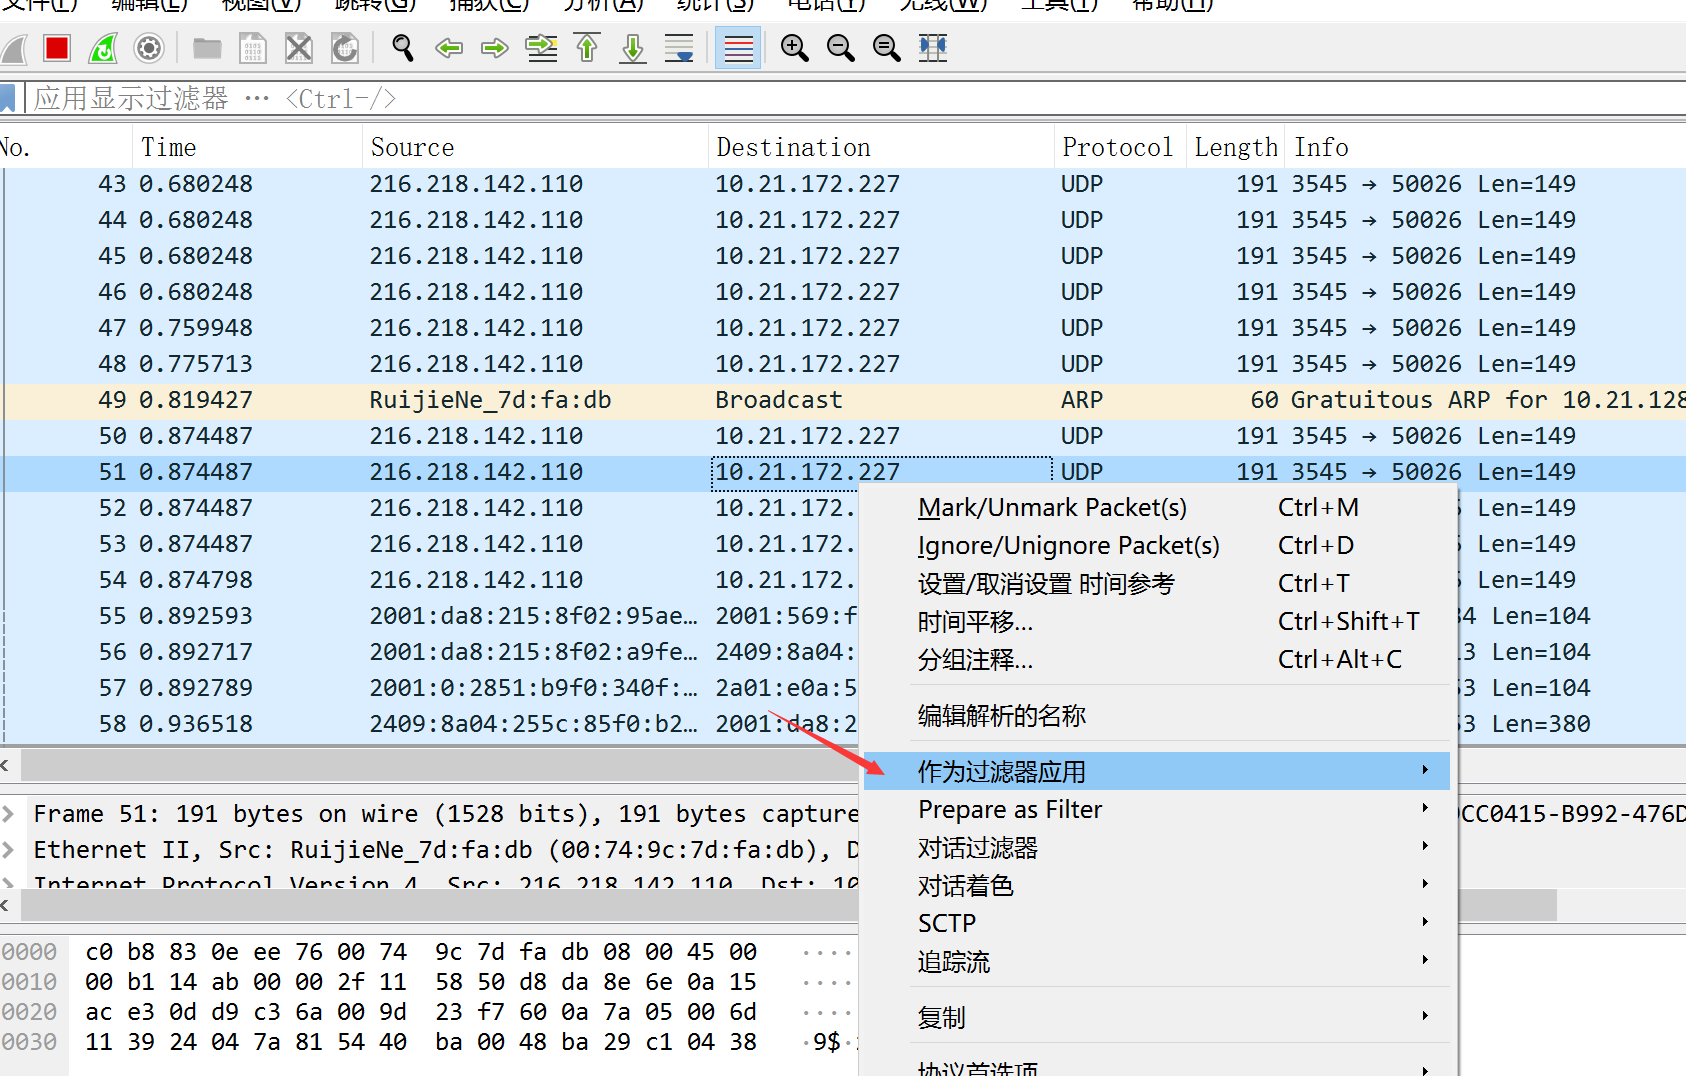Go forward to next packet arrow
The width and height of the screenshot is (1686, 1076).
(x=495, y=48)
